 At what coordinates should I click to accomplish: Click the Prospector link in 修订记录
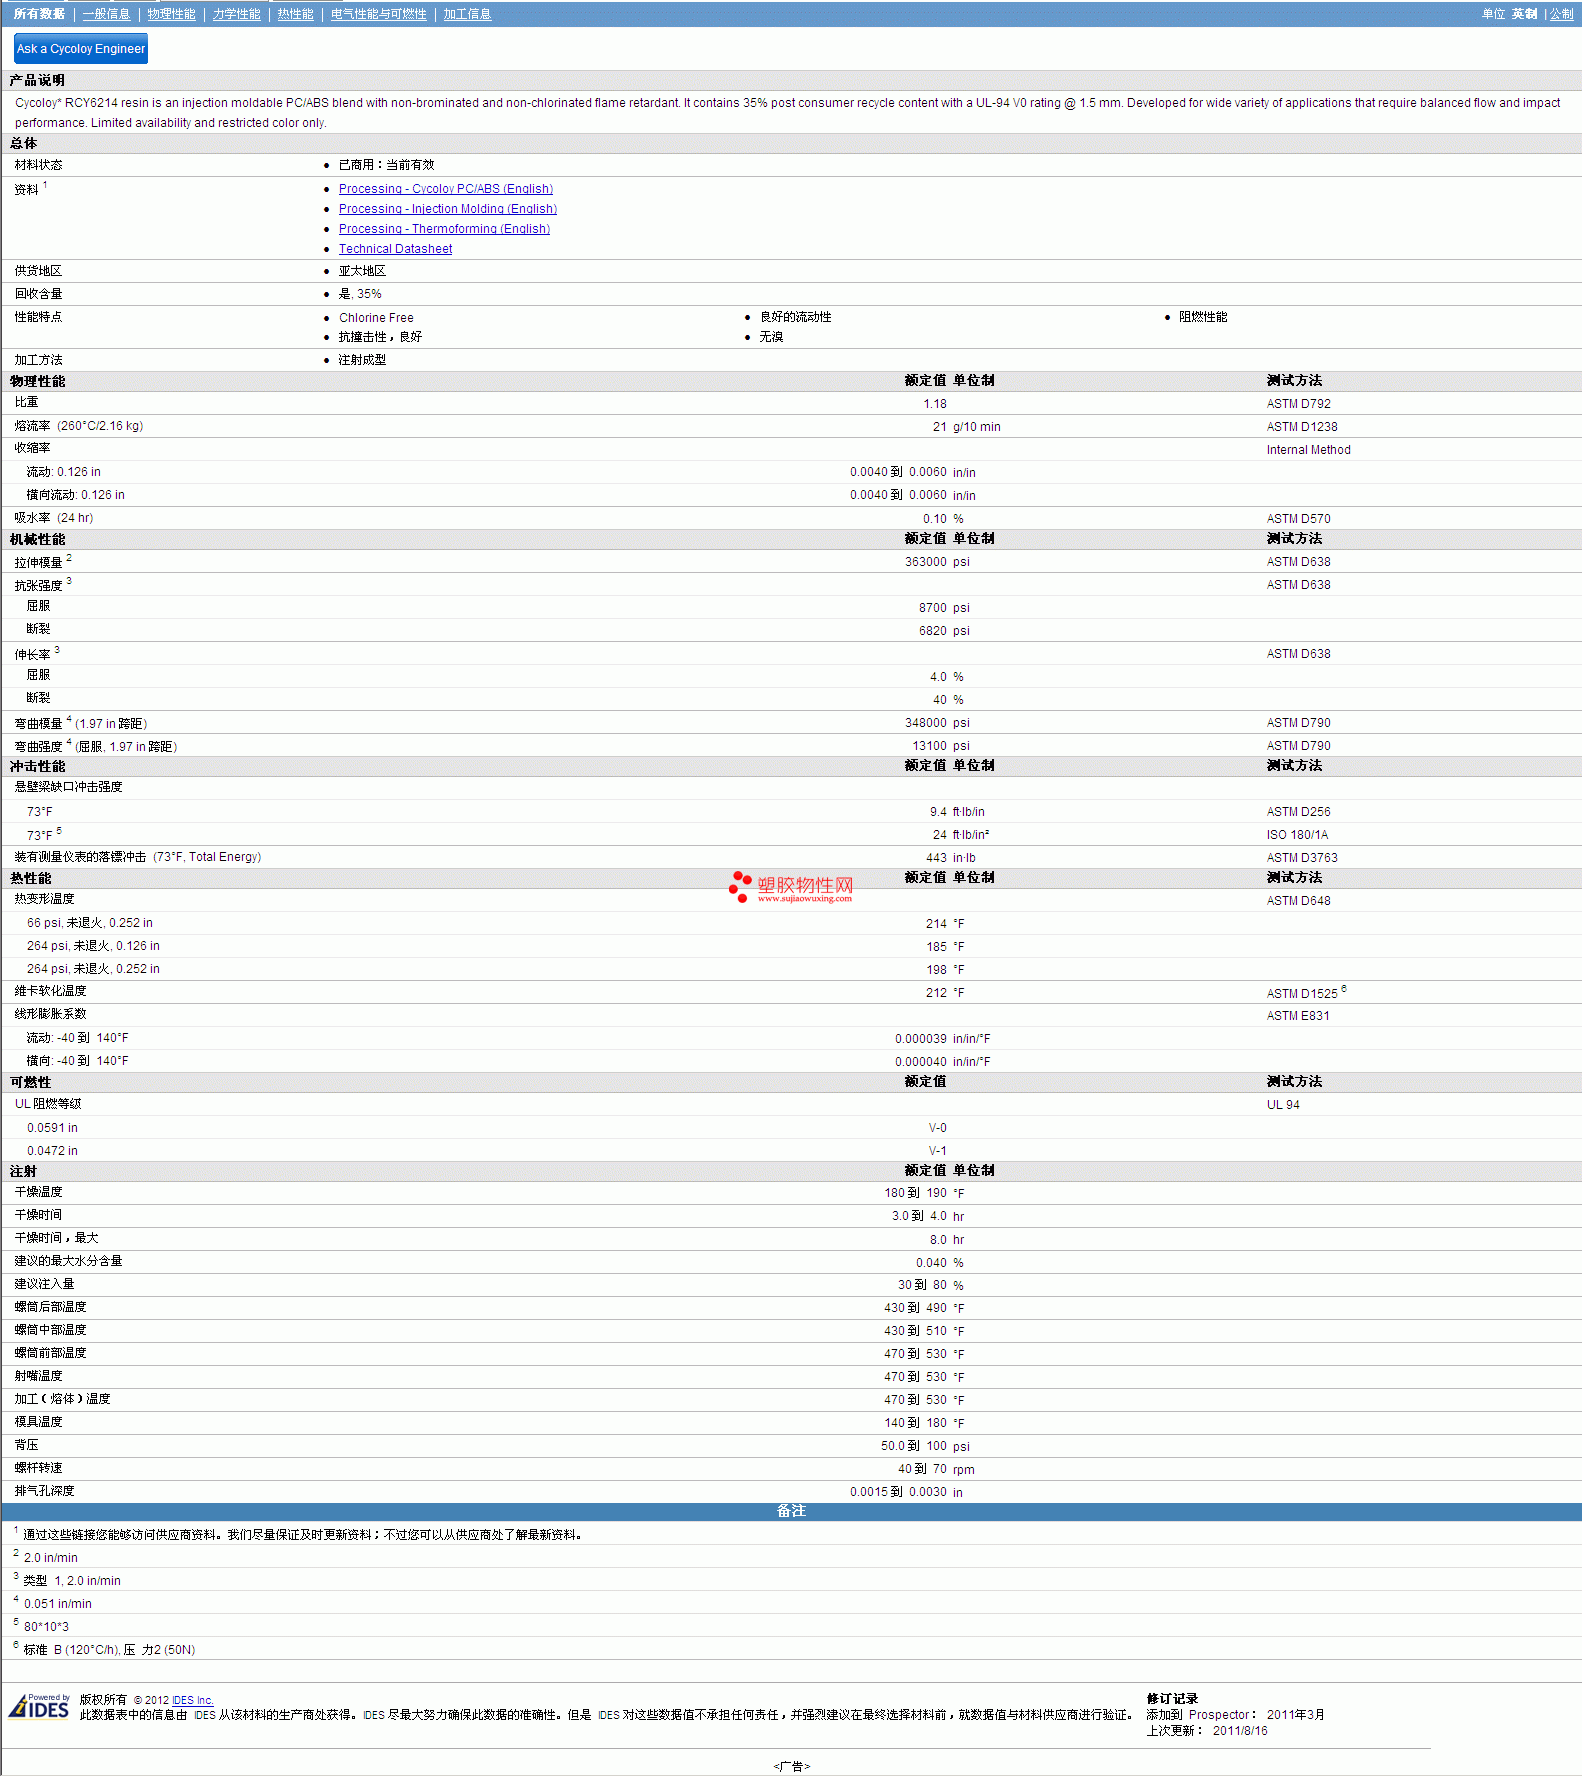click(1219, 1714)
